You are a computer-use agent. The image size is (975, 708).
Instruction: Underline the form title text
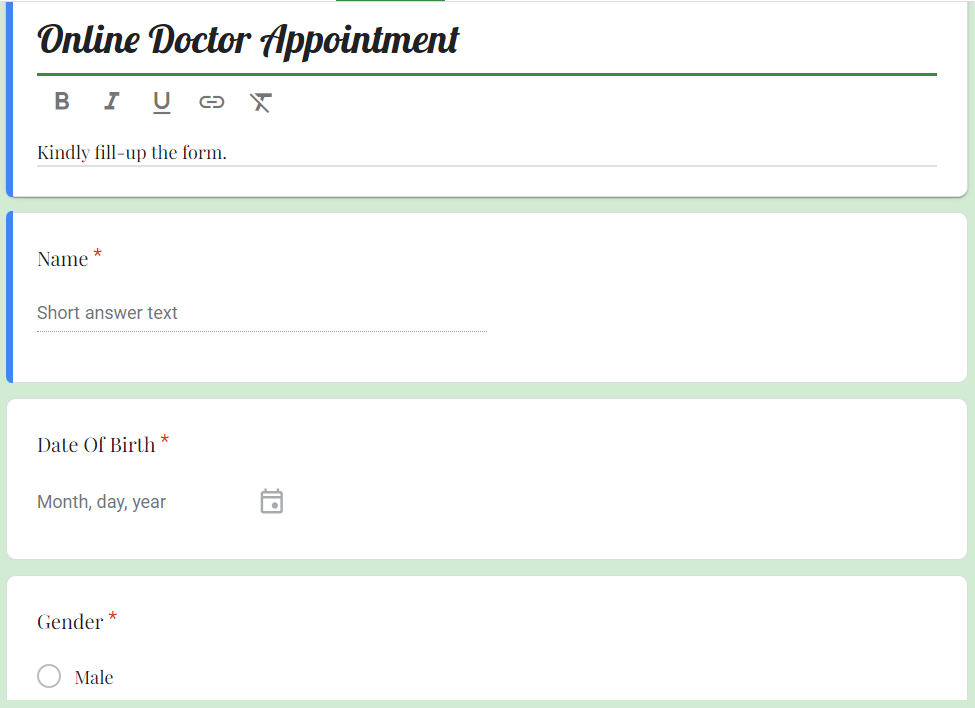pyautogui.click(x=161, y=101)
